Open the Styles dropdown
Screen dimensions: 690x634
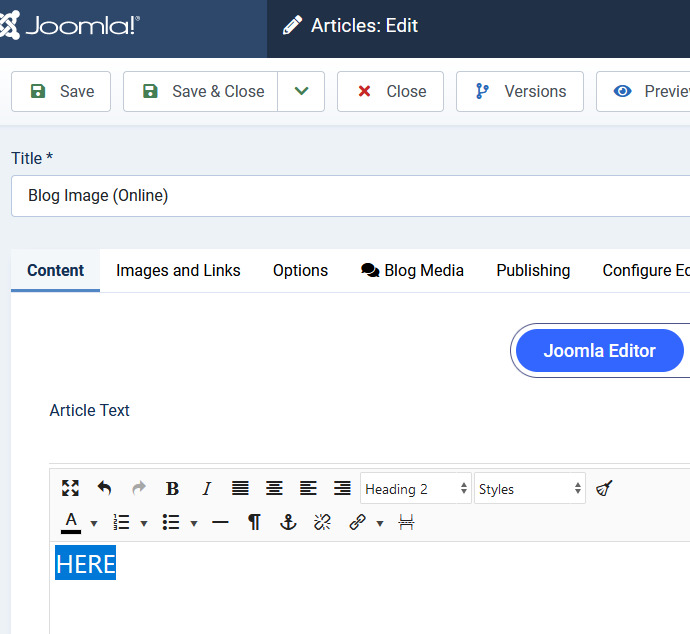529,488
